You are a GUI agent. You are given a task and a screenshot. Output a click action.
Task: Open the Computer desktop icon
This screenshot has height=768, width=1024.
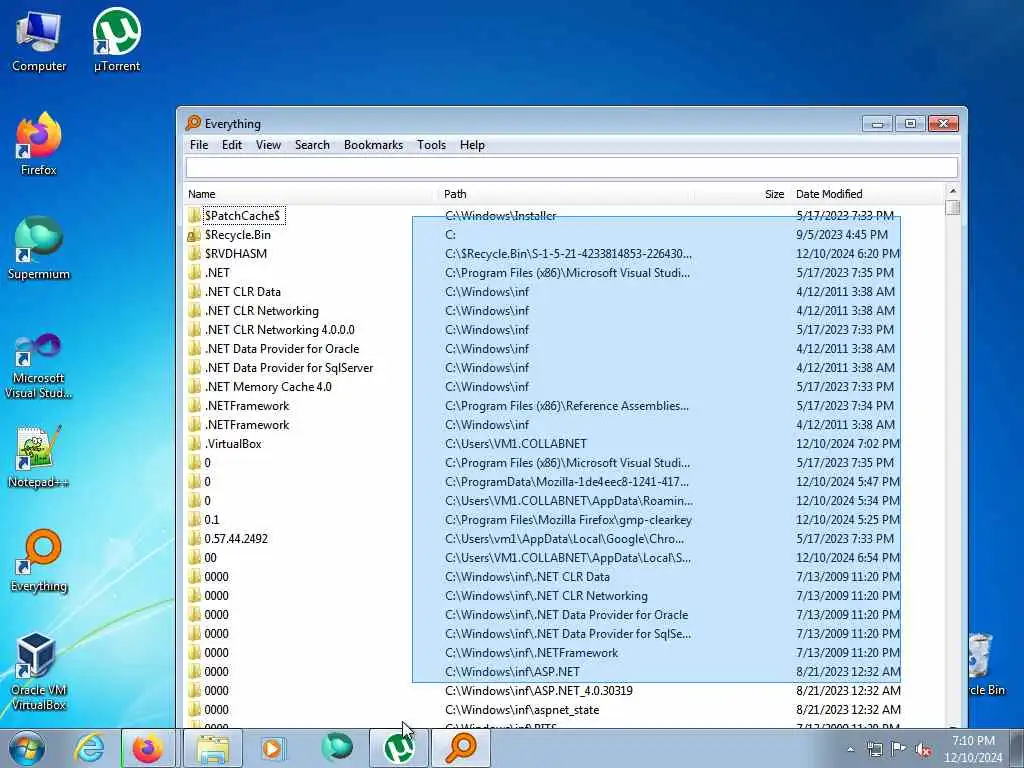[x=39, y=41]
